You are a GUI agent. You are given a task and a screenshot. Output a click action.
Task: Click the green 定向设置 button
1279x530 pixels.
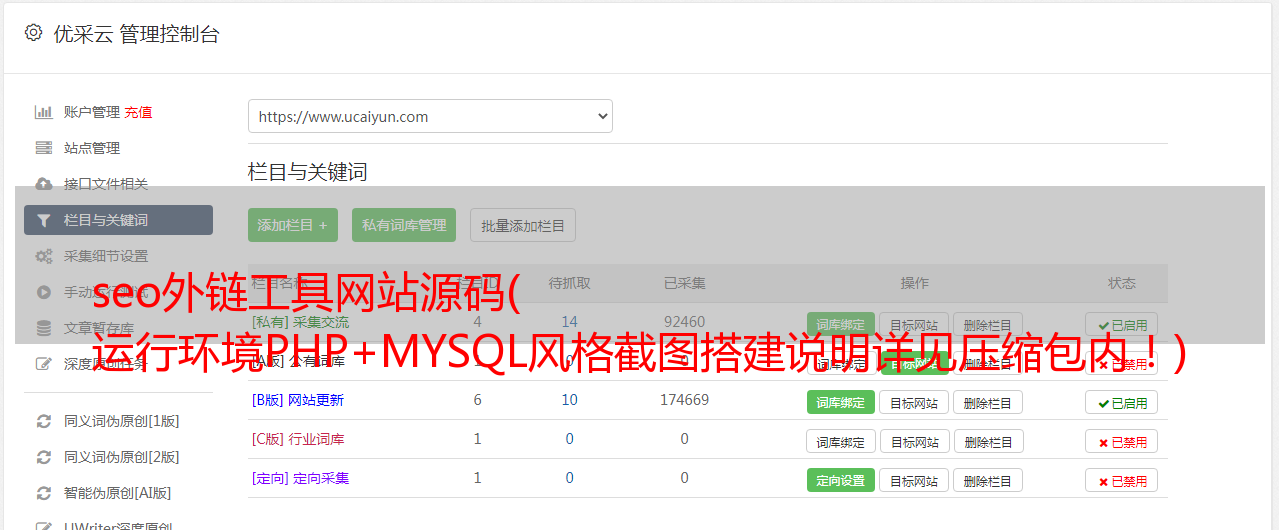840,480
